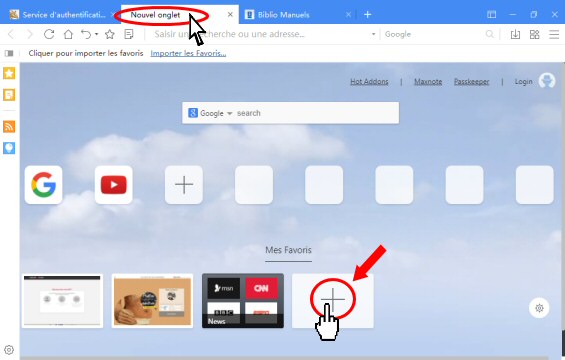Open the YouTube quick access tile
Image resolution: width=565 pixels, height=360 pixels.
[x=114, y=185]
